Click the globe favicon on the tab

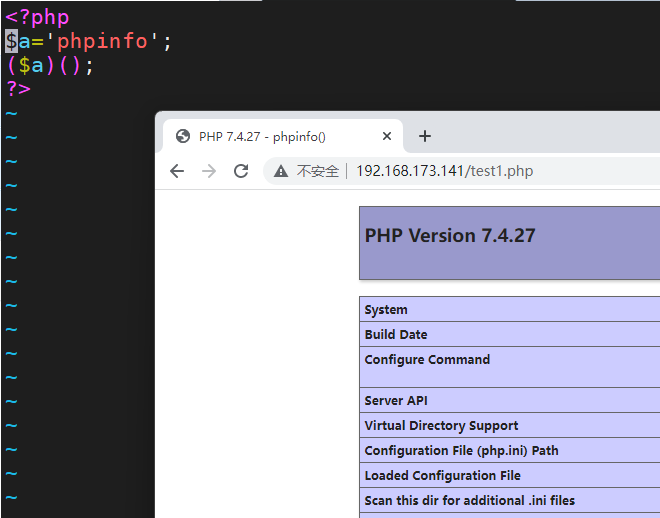click(183, 137)
